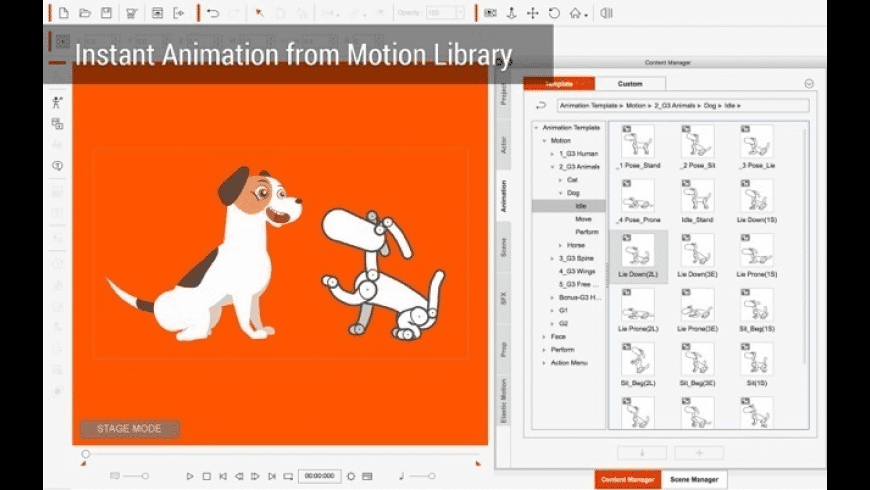
Task: Stop the playback
Action: pos(206,476)
